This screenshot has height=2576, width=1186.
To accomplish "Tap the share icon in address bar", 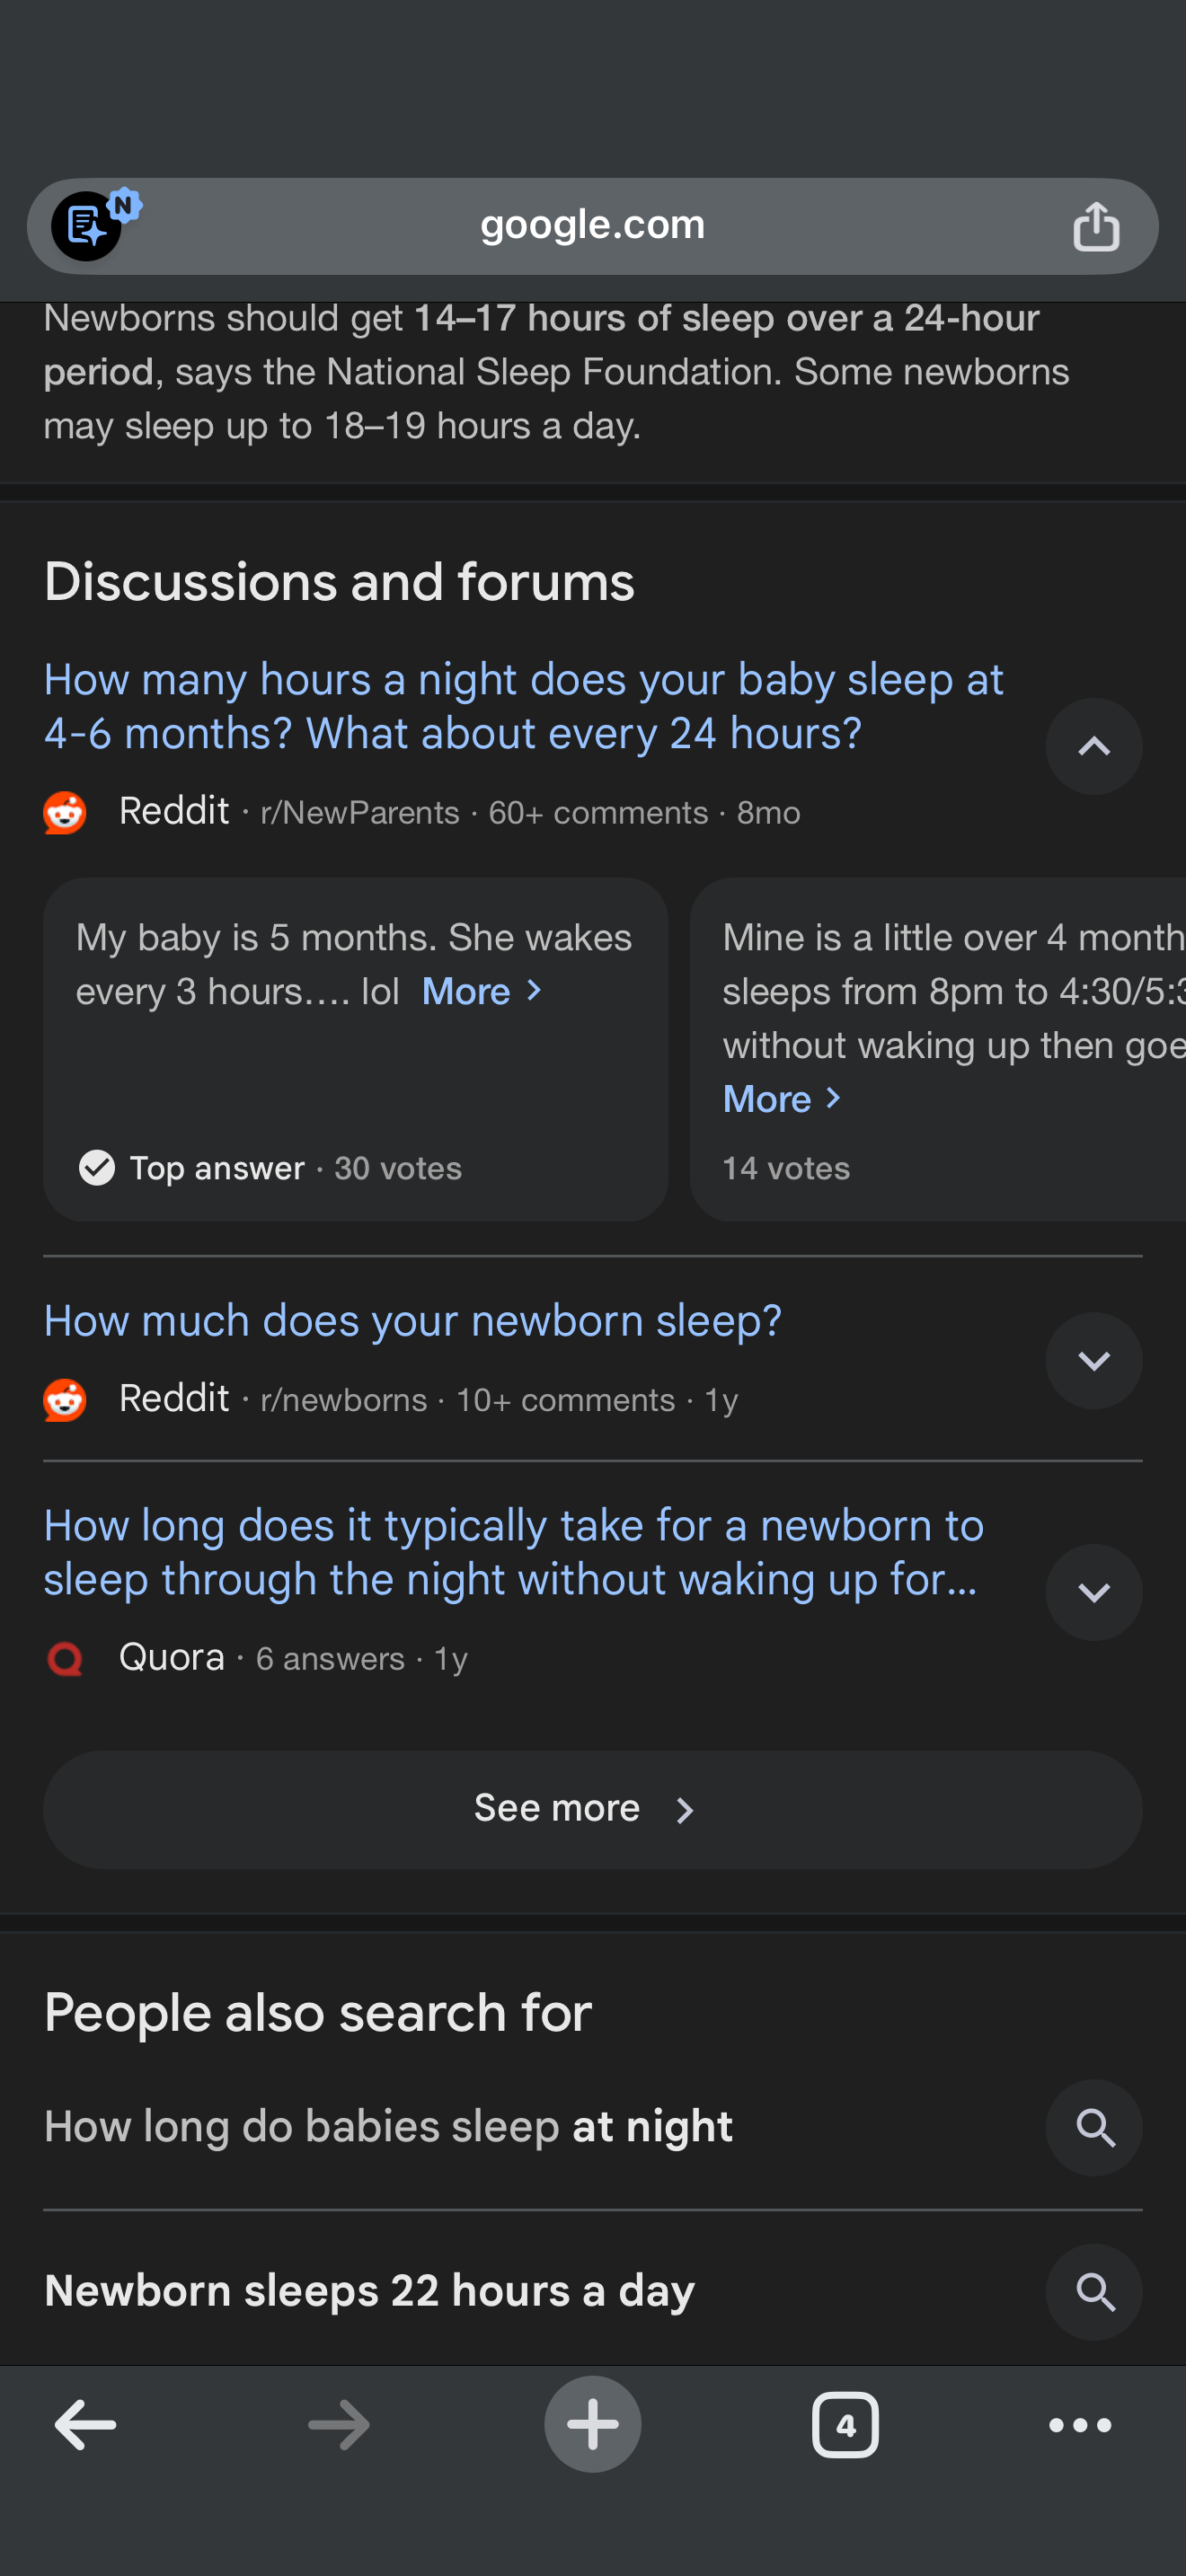I will 1095,226.
